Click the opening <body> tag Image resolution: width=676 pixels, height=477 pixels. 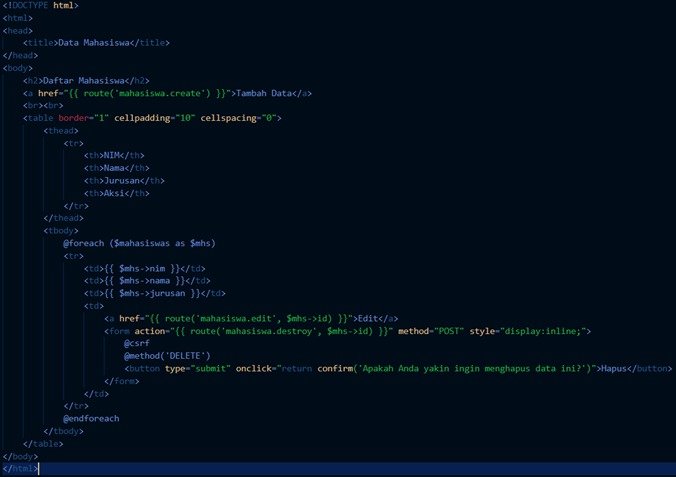18,68
